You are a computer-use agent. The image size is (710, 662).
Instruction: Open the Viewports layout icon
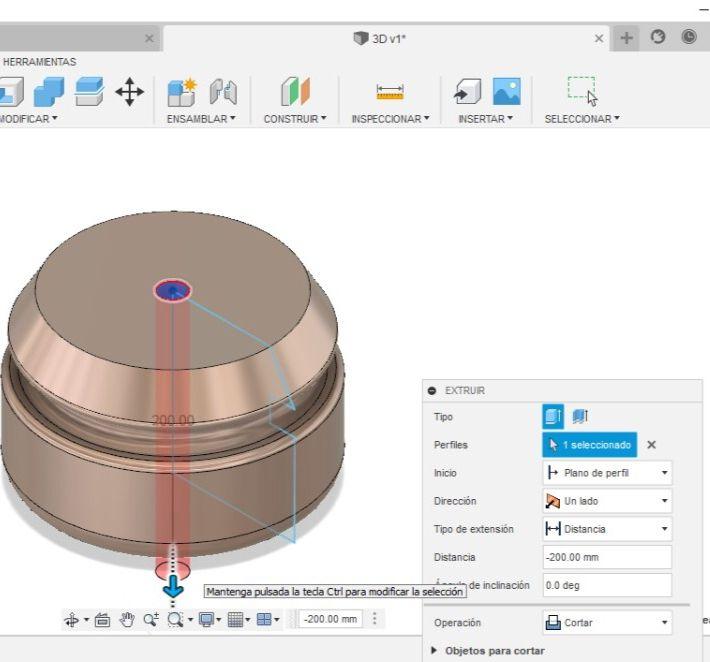tap(264, 619)
